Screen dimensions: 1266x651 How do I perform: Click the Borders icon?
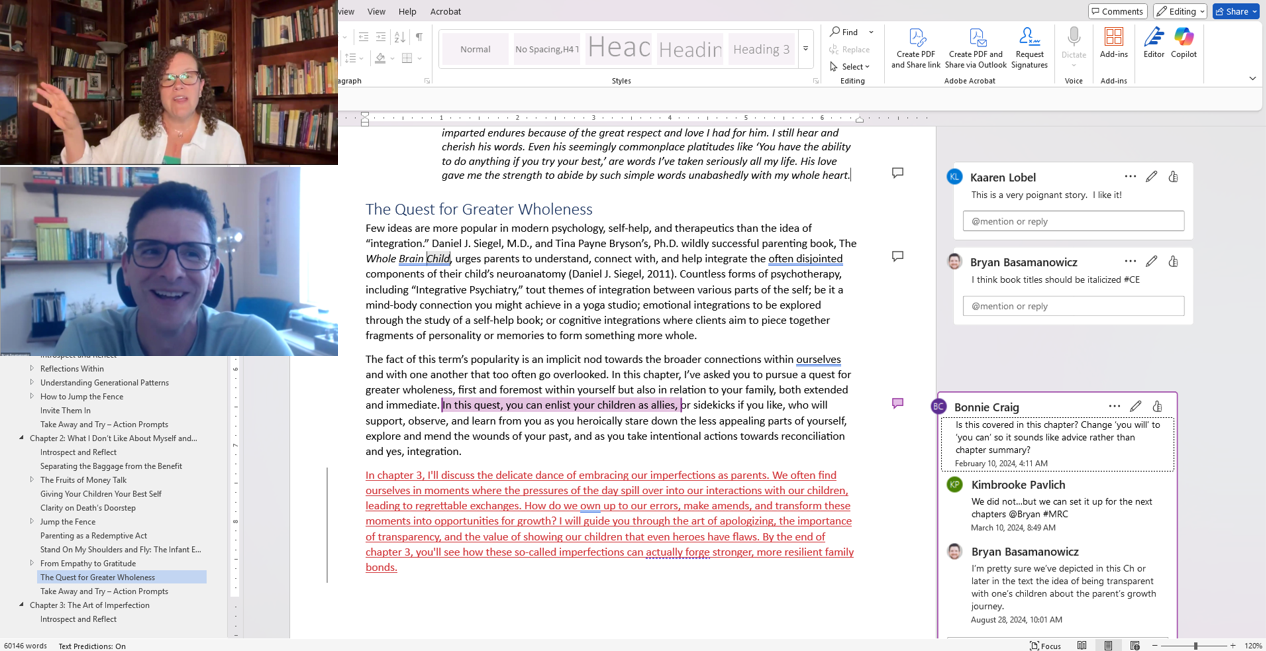[x=407, y=59]
